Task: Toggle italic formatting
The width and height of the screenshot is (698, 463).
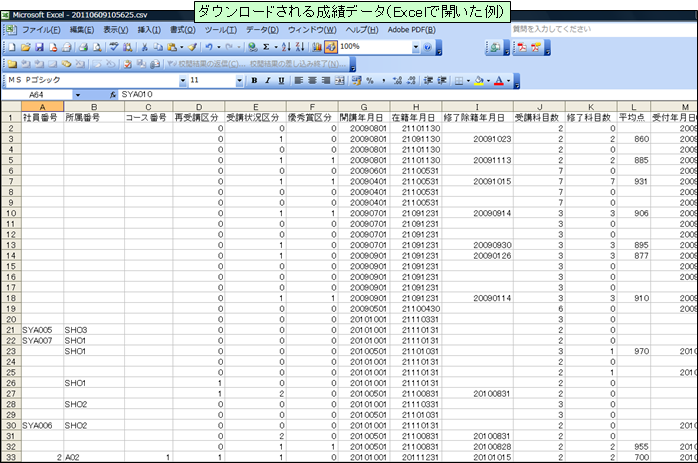Action: (268, 81)
